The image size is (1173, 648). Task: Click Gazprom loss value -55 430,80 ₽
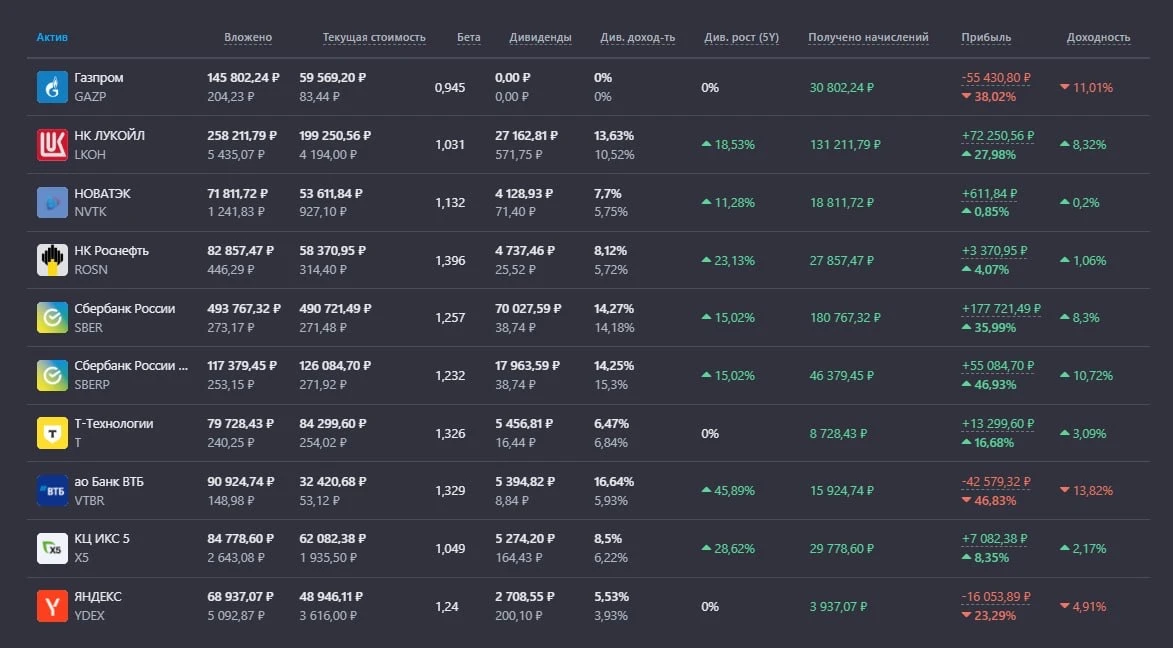996,78
